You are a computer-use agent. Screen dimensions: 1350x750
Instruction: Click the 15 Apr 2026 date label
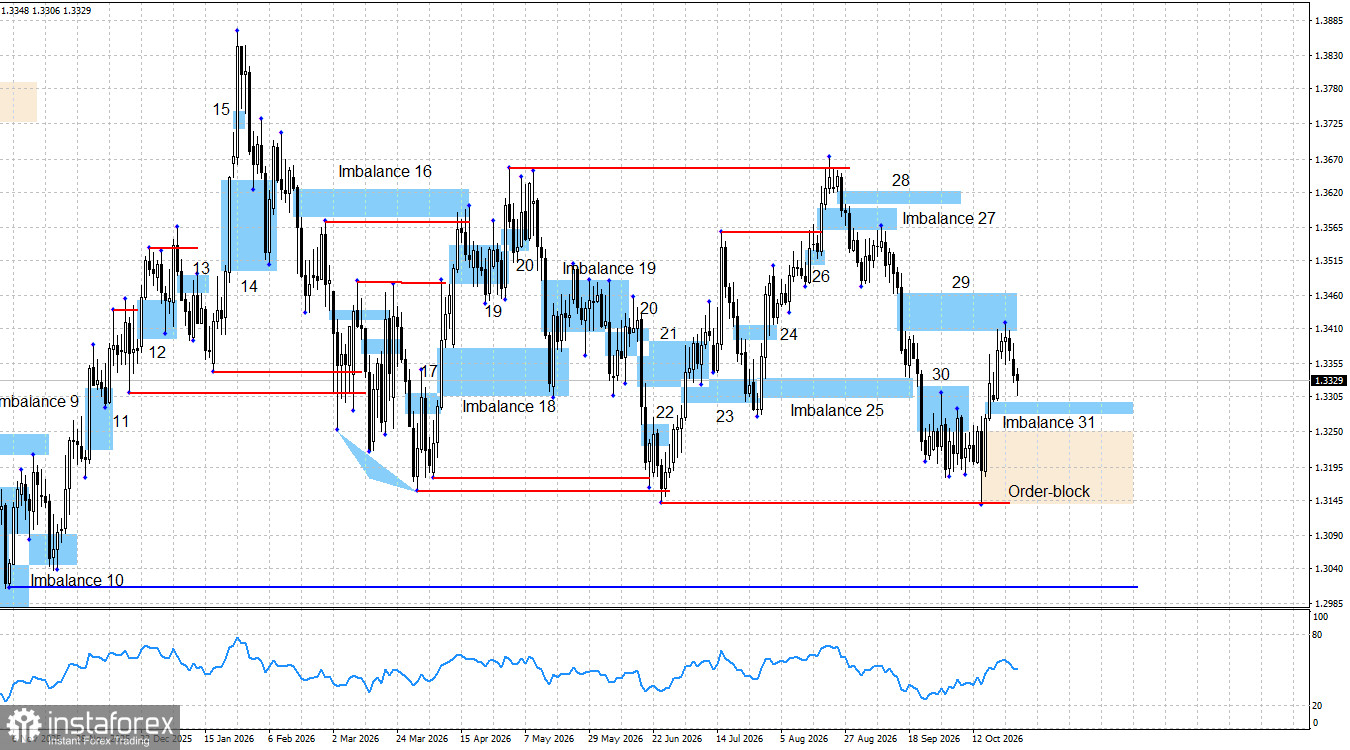click(485, 739)
